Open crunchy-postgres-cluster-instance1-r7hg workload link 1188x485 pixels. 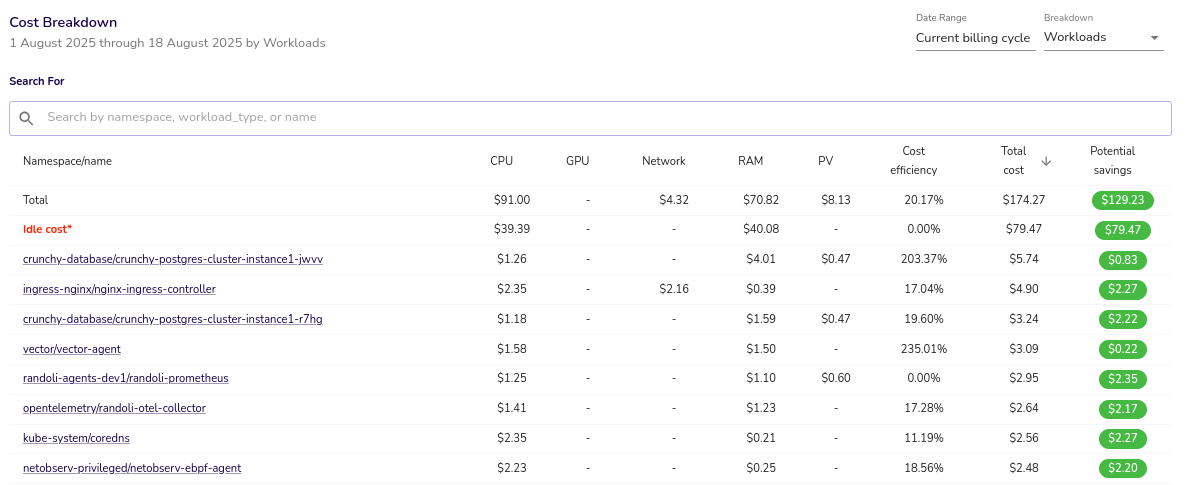[172, 320]
